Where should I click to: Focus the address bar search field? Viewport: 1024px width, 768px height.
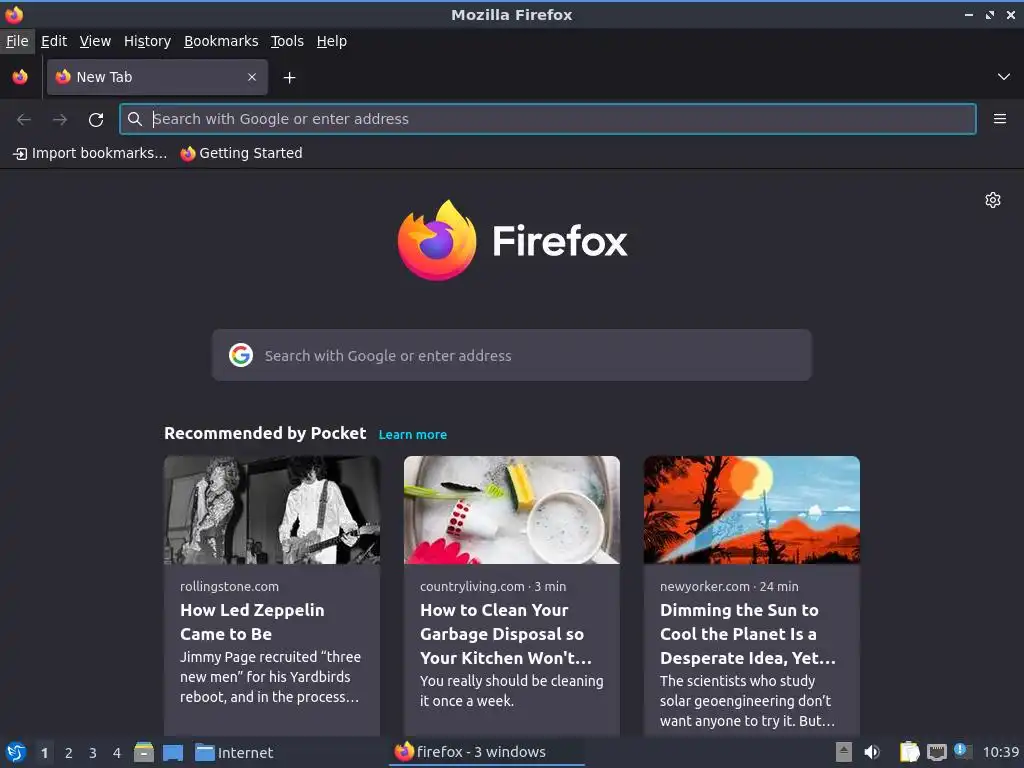point(548,119)
